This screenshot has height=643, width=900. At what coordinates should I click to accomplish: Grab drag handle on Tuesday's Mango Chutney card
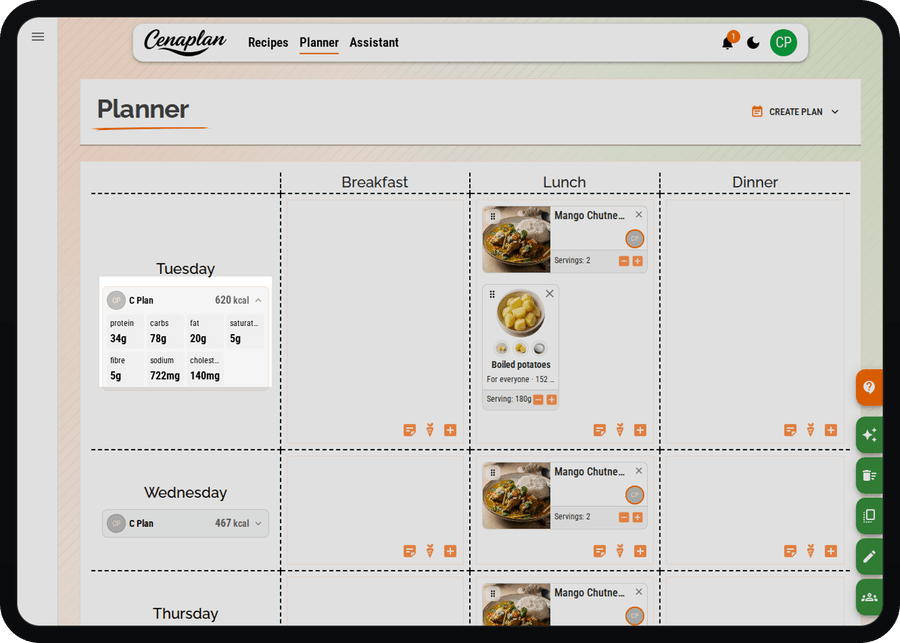point(492,216)
